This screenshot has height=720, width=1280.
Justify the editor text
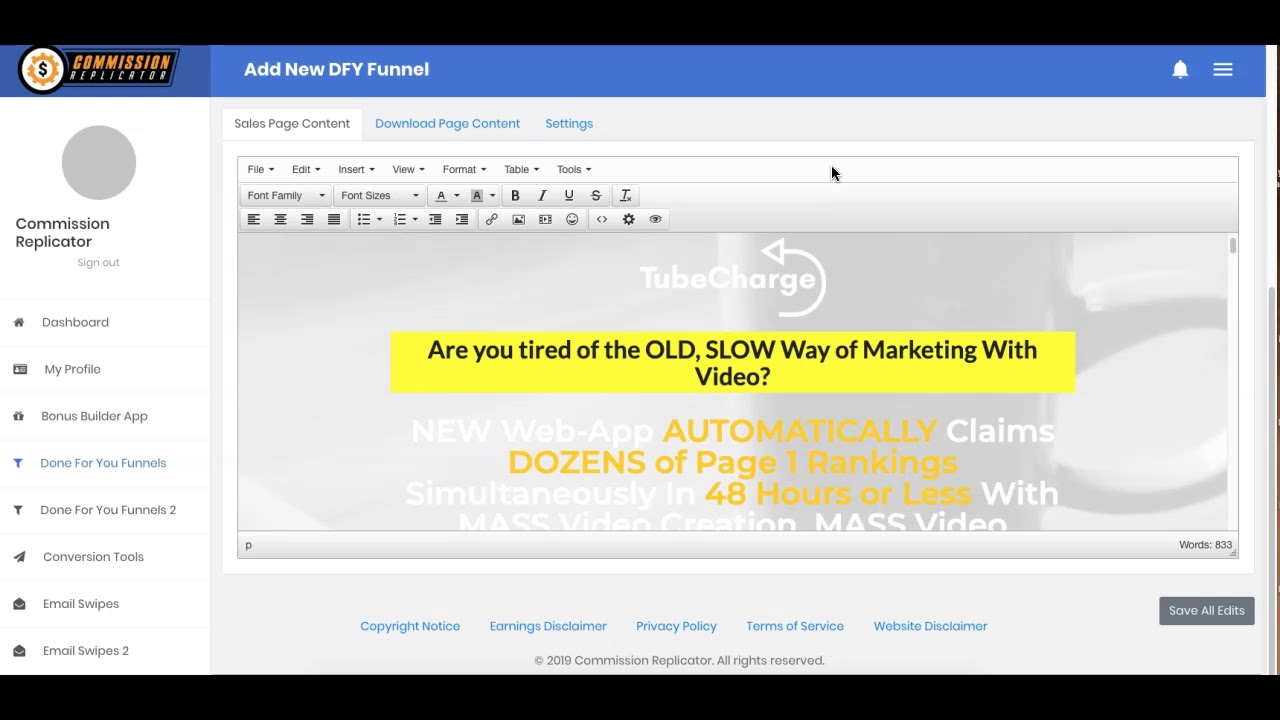point(334,219)
